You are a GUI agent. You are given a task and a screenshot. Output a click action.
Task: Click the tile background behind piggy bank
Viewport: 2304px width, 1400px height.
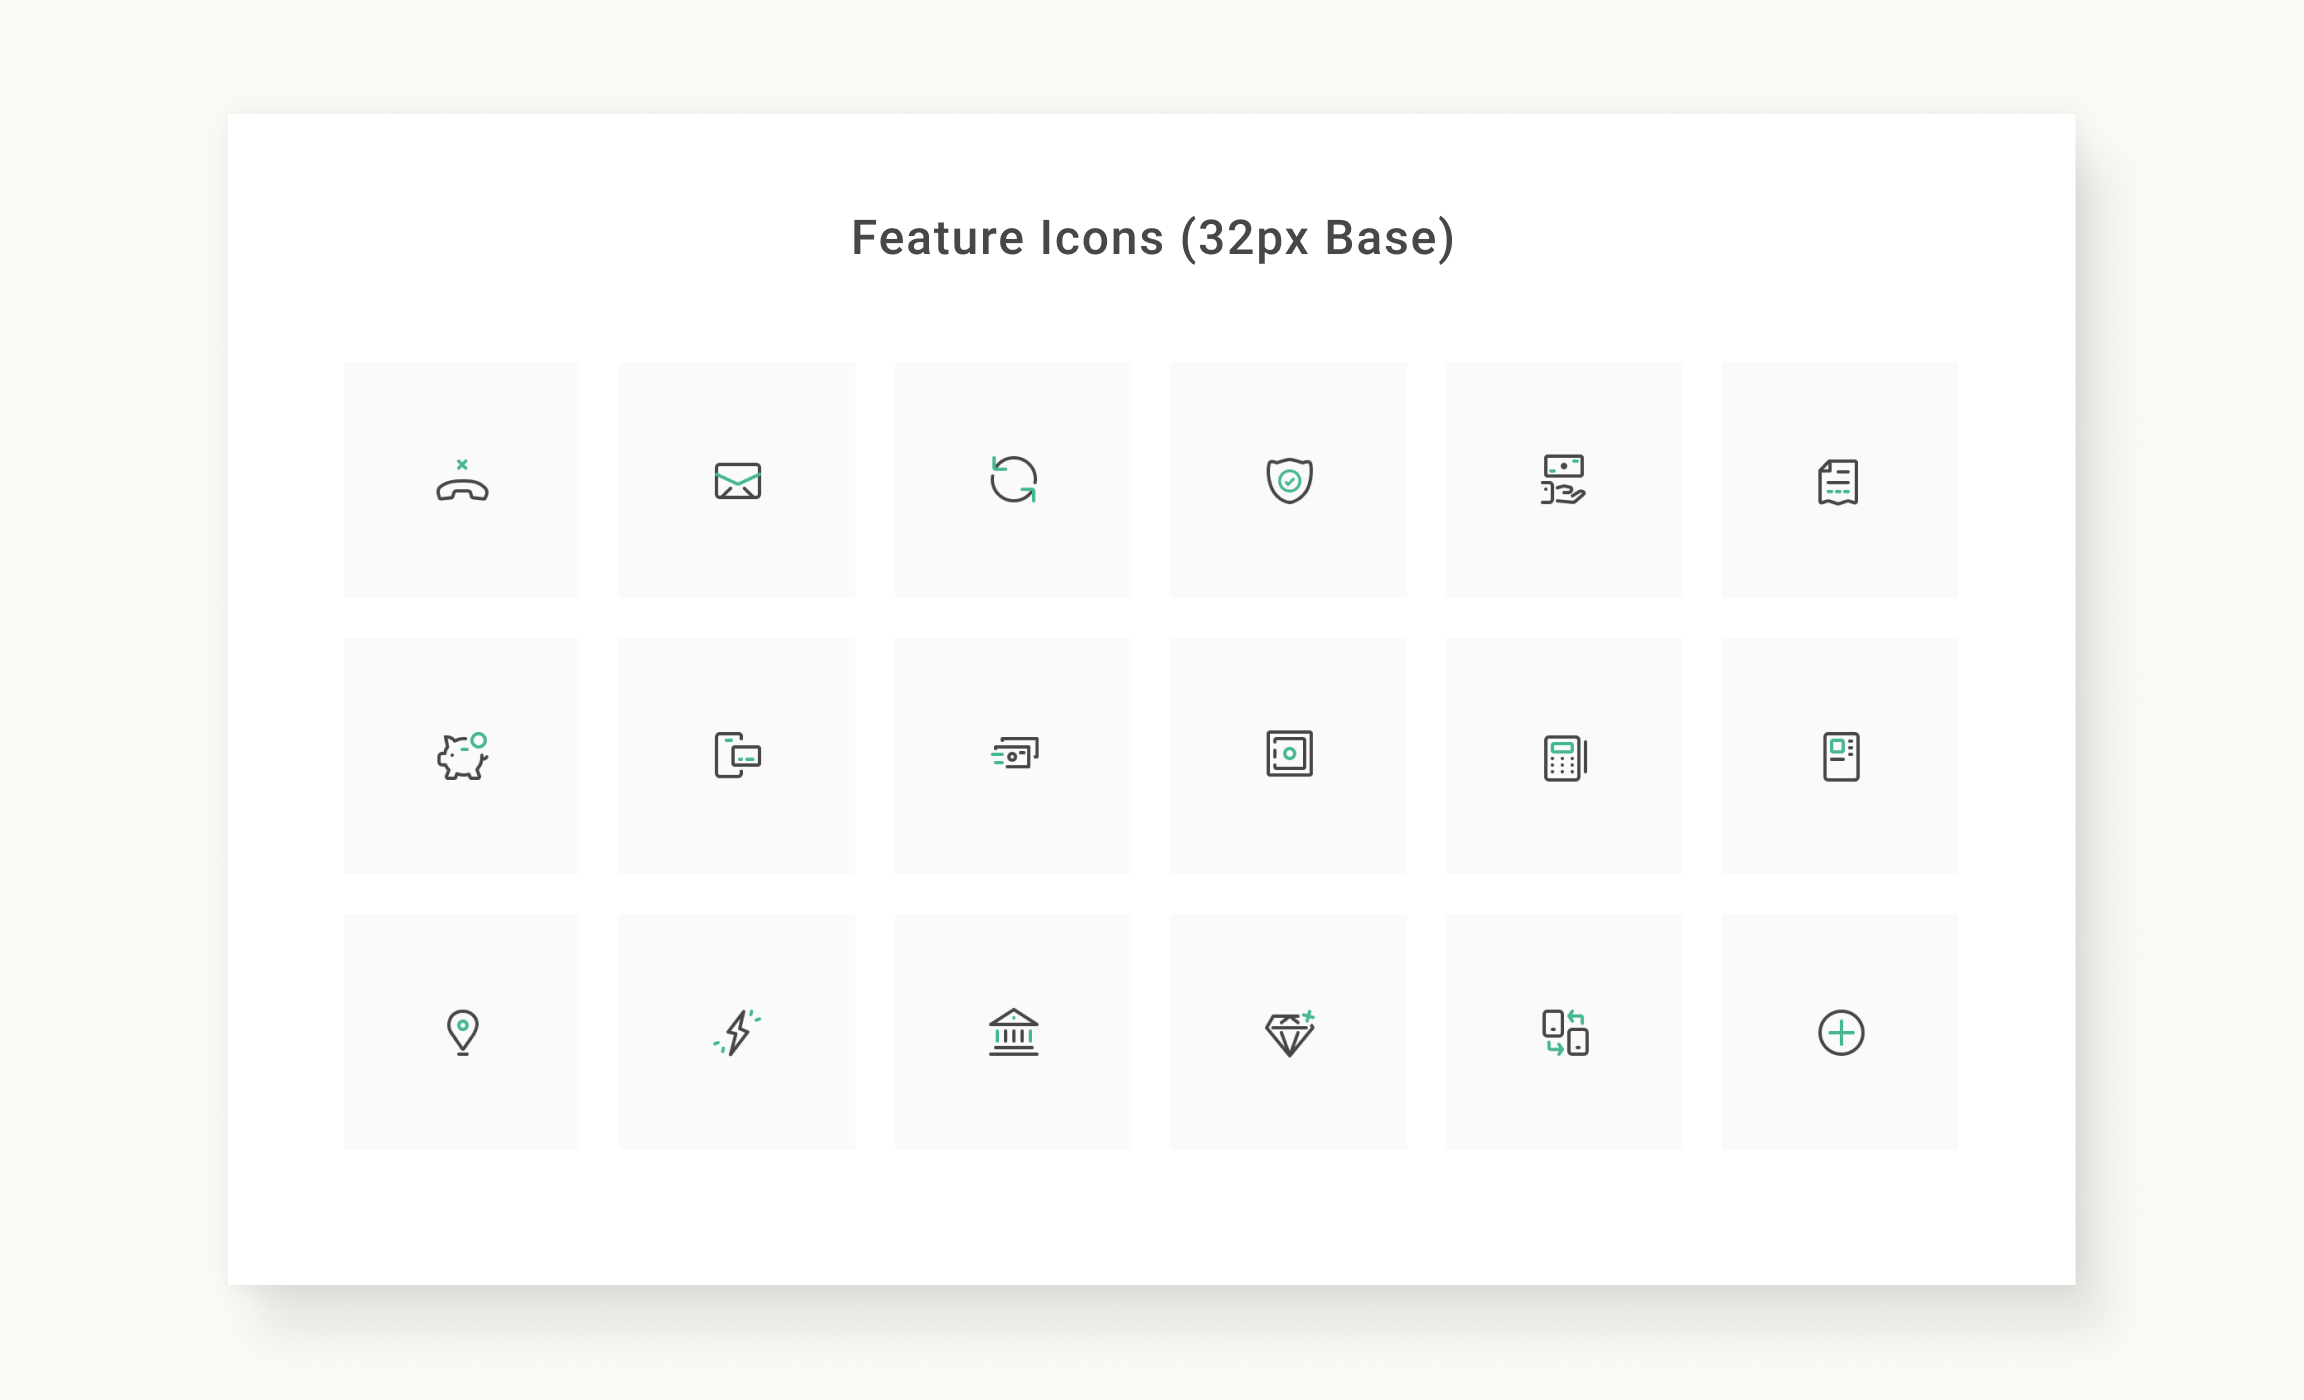(x=462, y=756)
